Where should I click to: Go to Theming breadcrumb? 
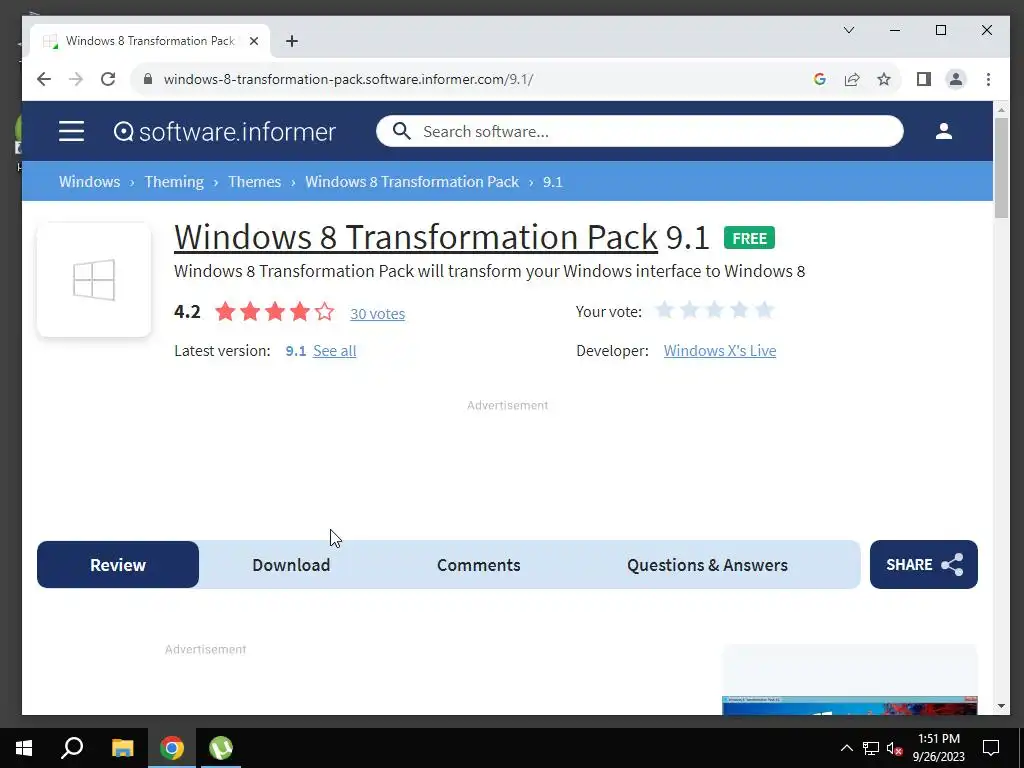click(x=174, y=182)
